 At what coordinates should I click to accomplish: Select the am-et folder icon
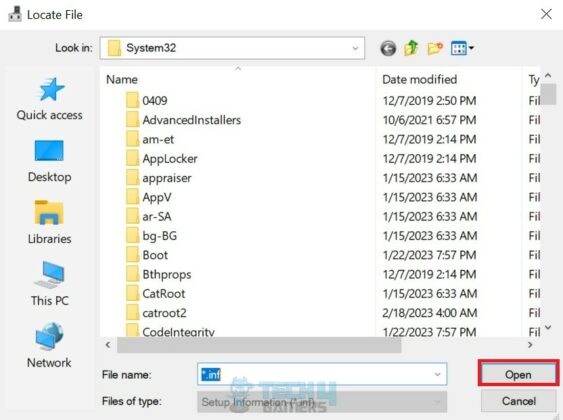point(132,139)
